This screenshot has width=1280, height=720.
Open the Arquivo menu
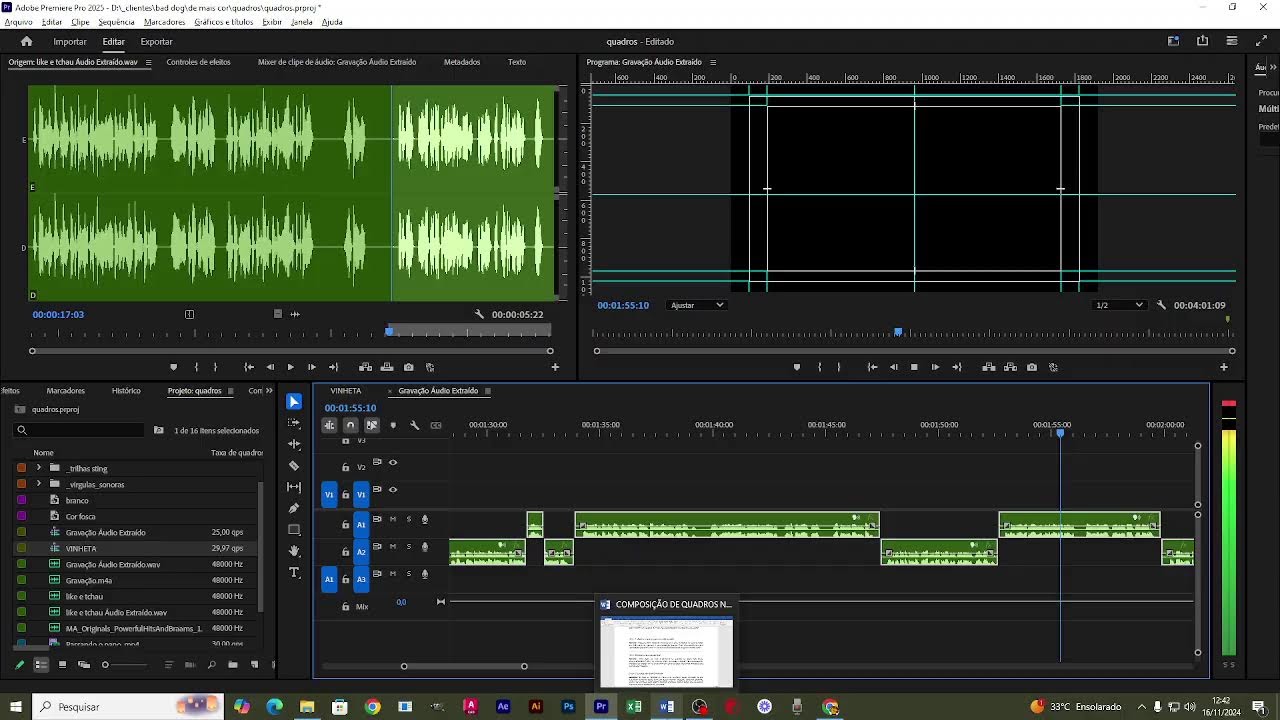18,22
